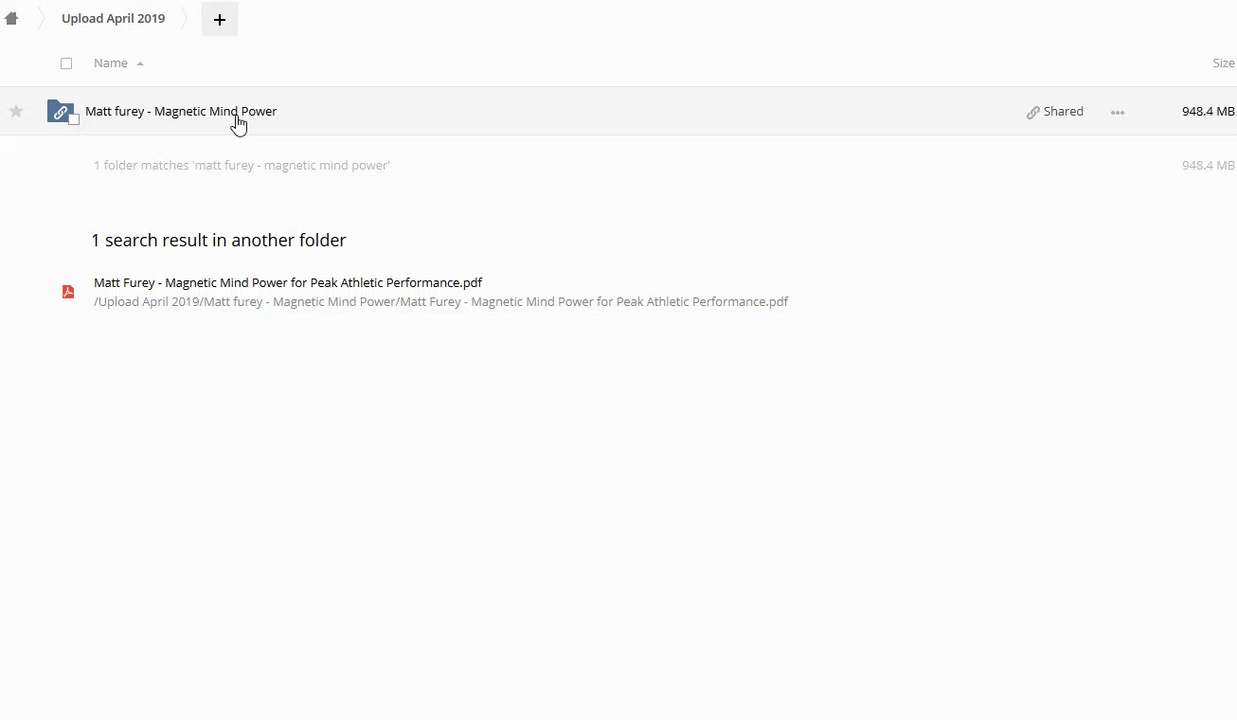Click the red PDF file icon

click(x=68, y=292)
